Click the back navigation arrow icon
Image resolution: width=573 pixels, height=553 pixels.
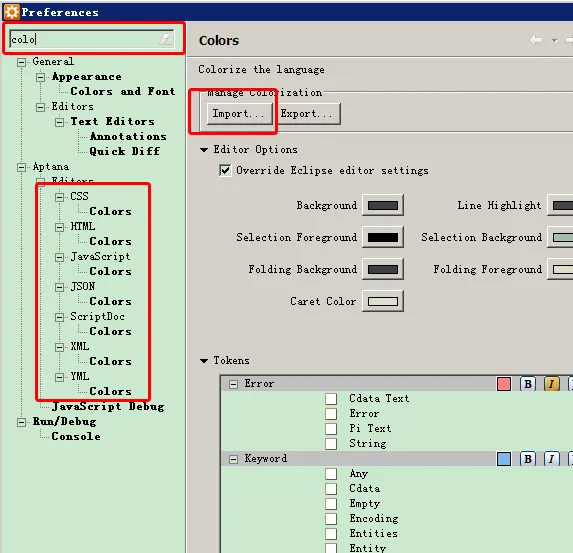(x=536, y=39)
